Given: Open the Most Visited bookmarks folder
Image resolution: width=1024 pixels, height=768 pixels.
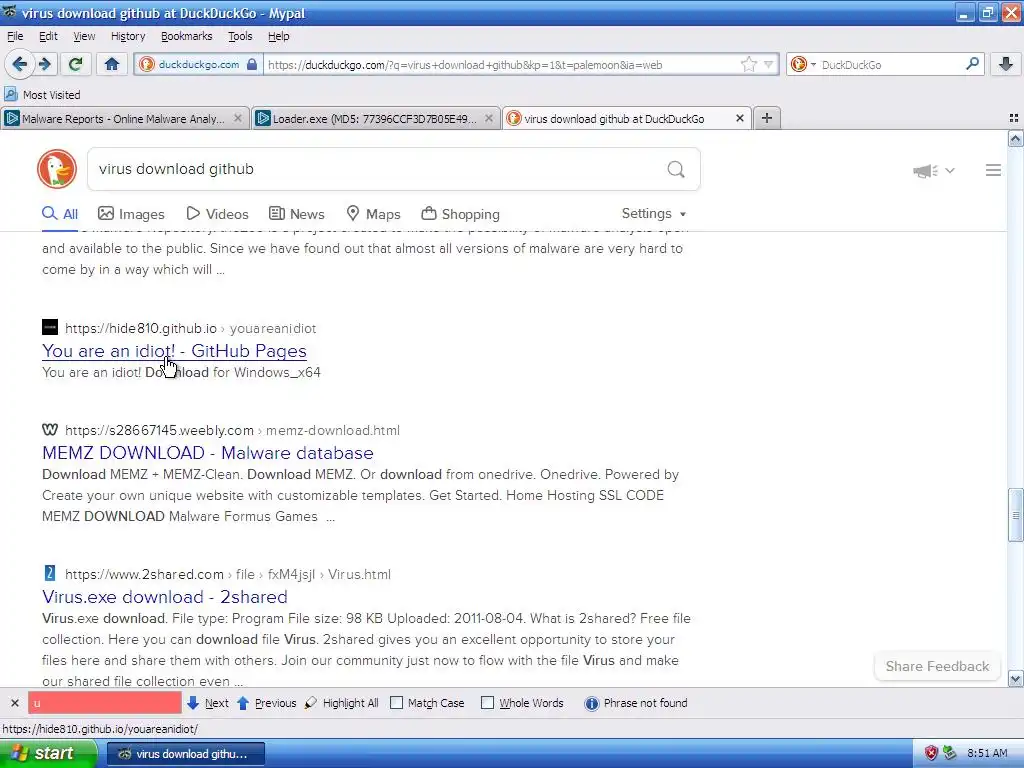Looking at the screenshot, I should (42, 95).
